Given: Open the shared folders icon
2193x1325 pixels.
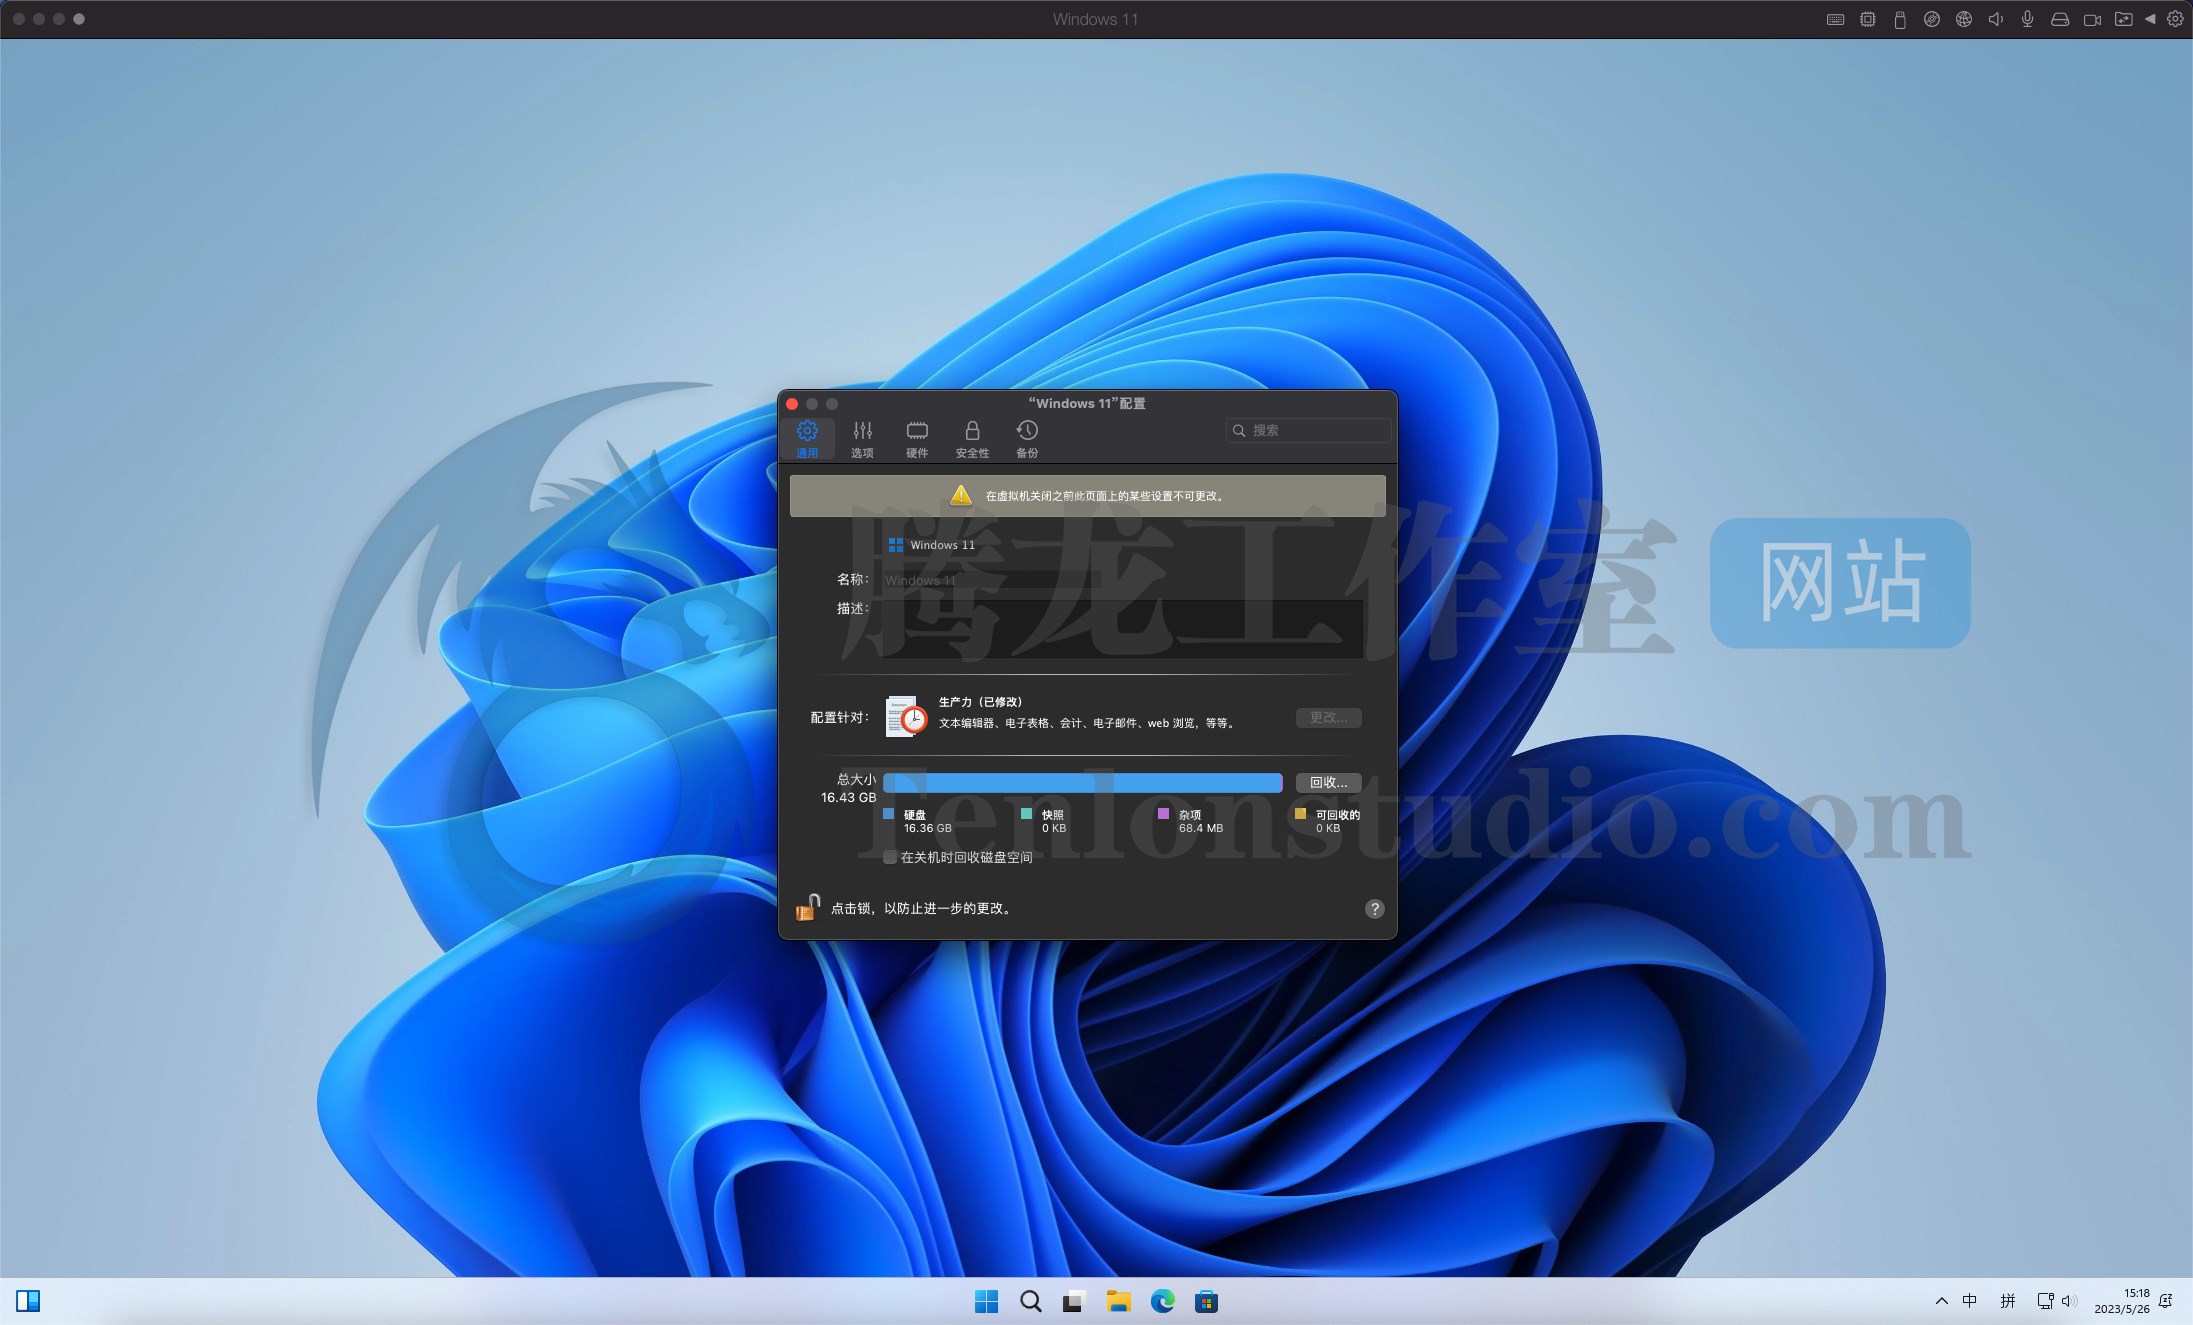Looking at the screenshot, I should pyautogui.click(x=2123, y=19).
